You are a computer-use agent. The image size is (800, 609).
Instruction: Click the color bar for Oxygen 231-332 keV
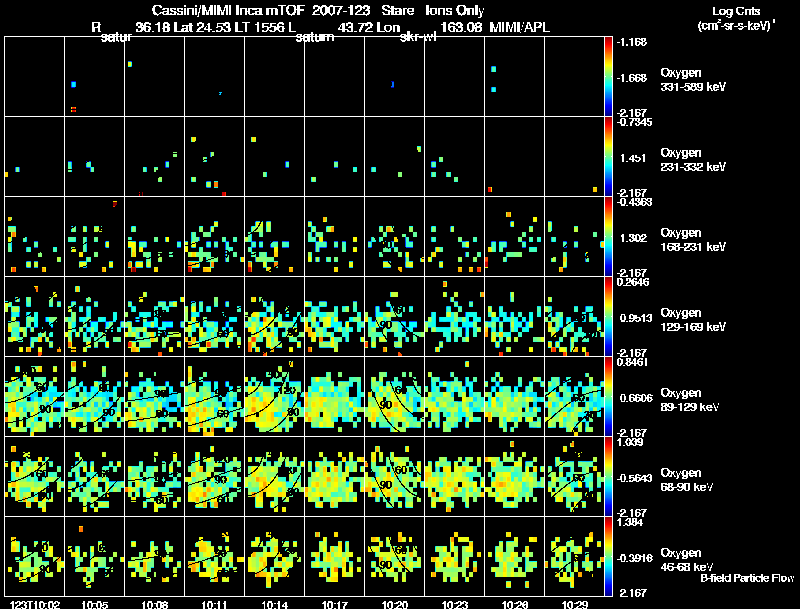(x=609, y=157)
